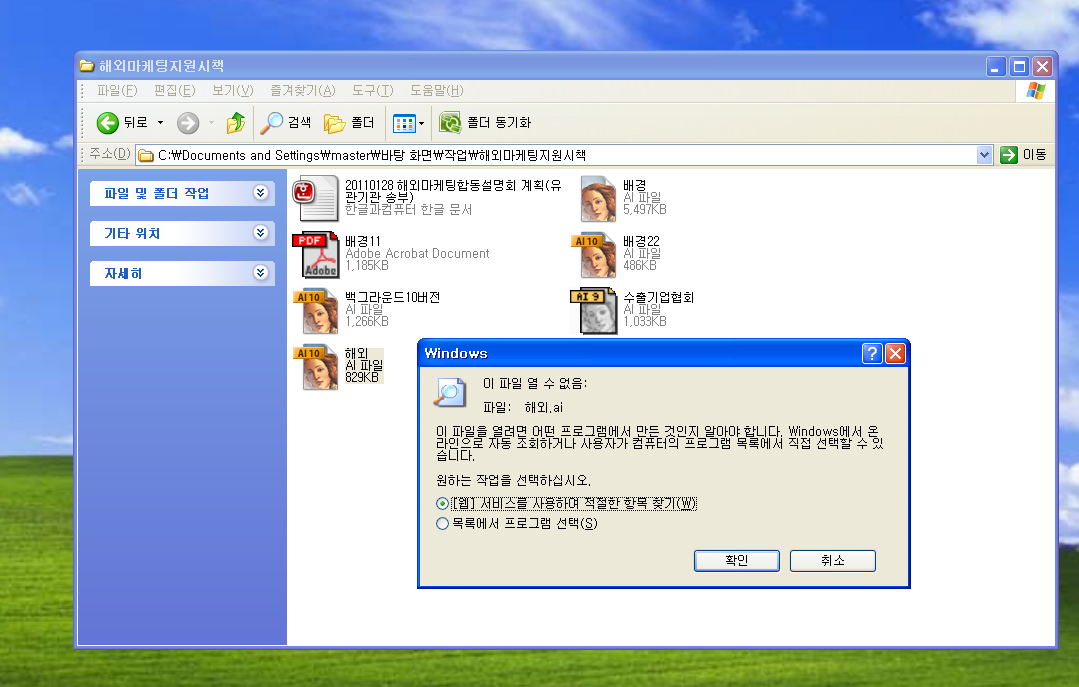Click the Up folder icon in toolbar
This screenshot has height=687, width=1079.
point(236,123)
